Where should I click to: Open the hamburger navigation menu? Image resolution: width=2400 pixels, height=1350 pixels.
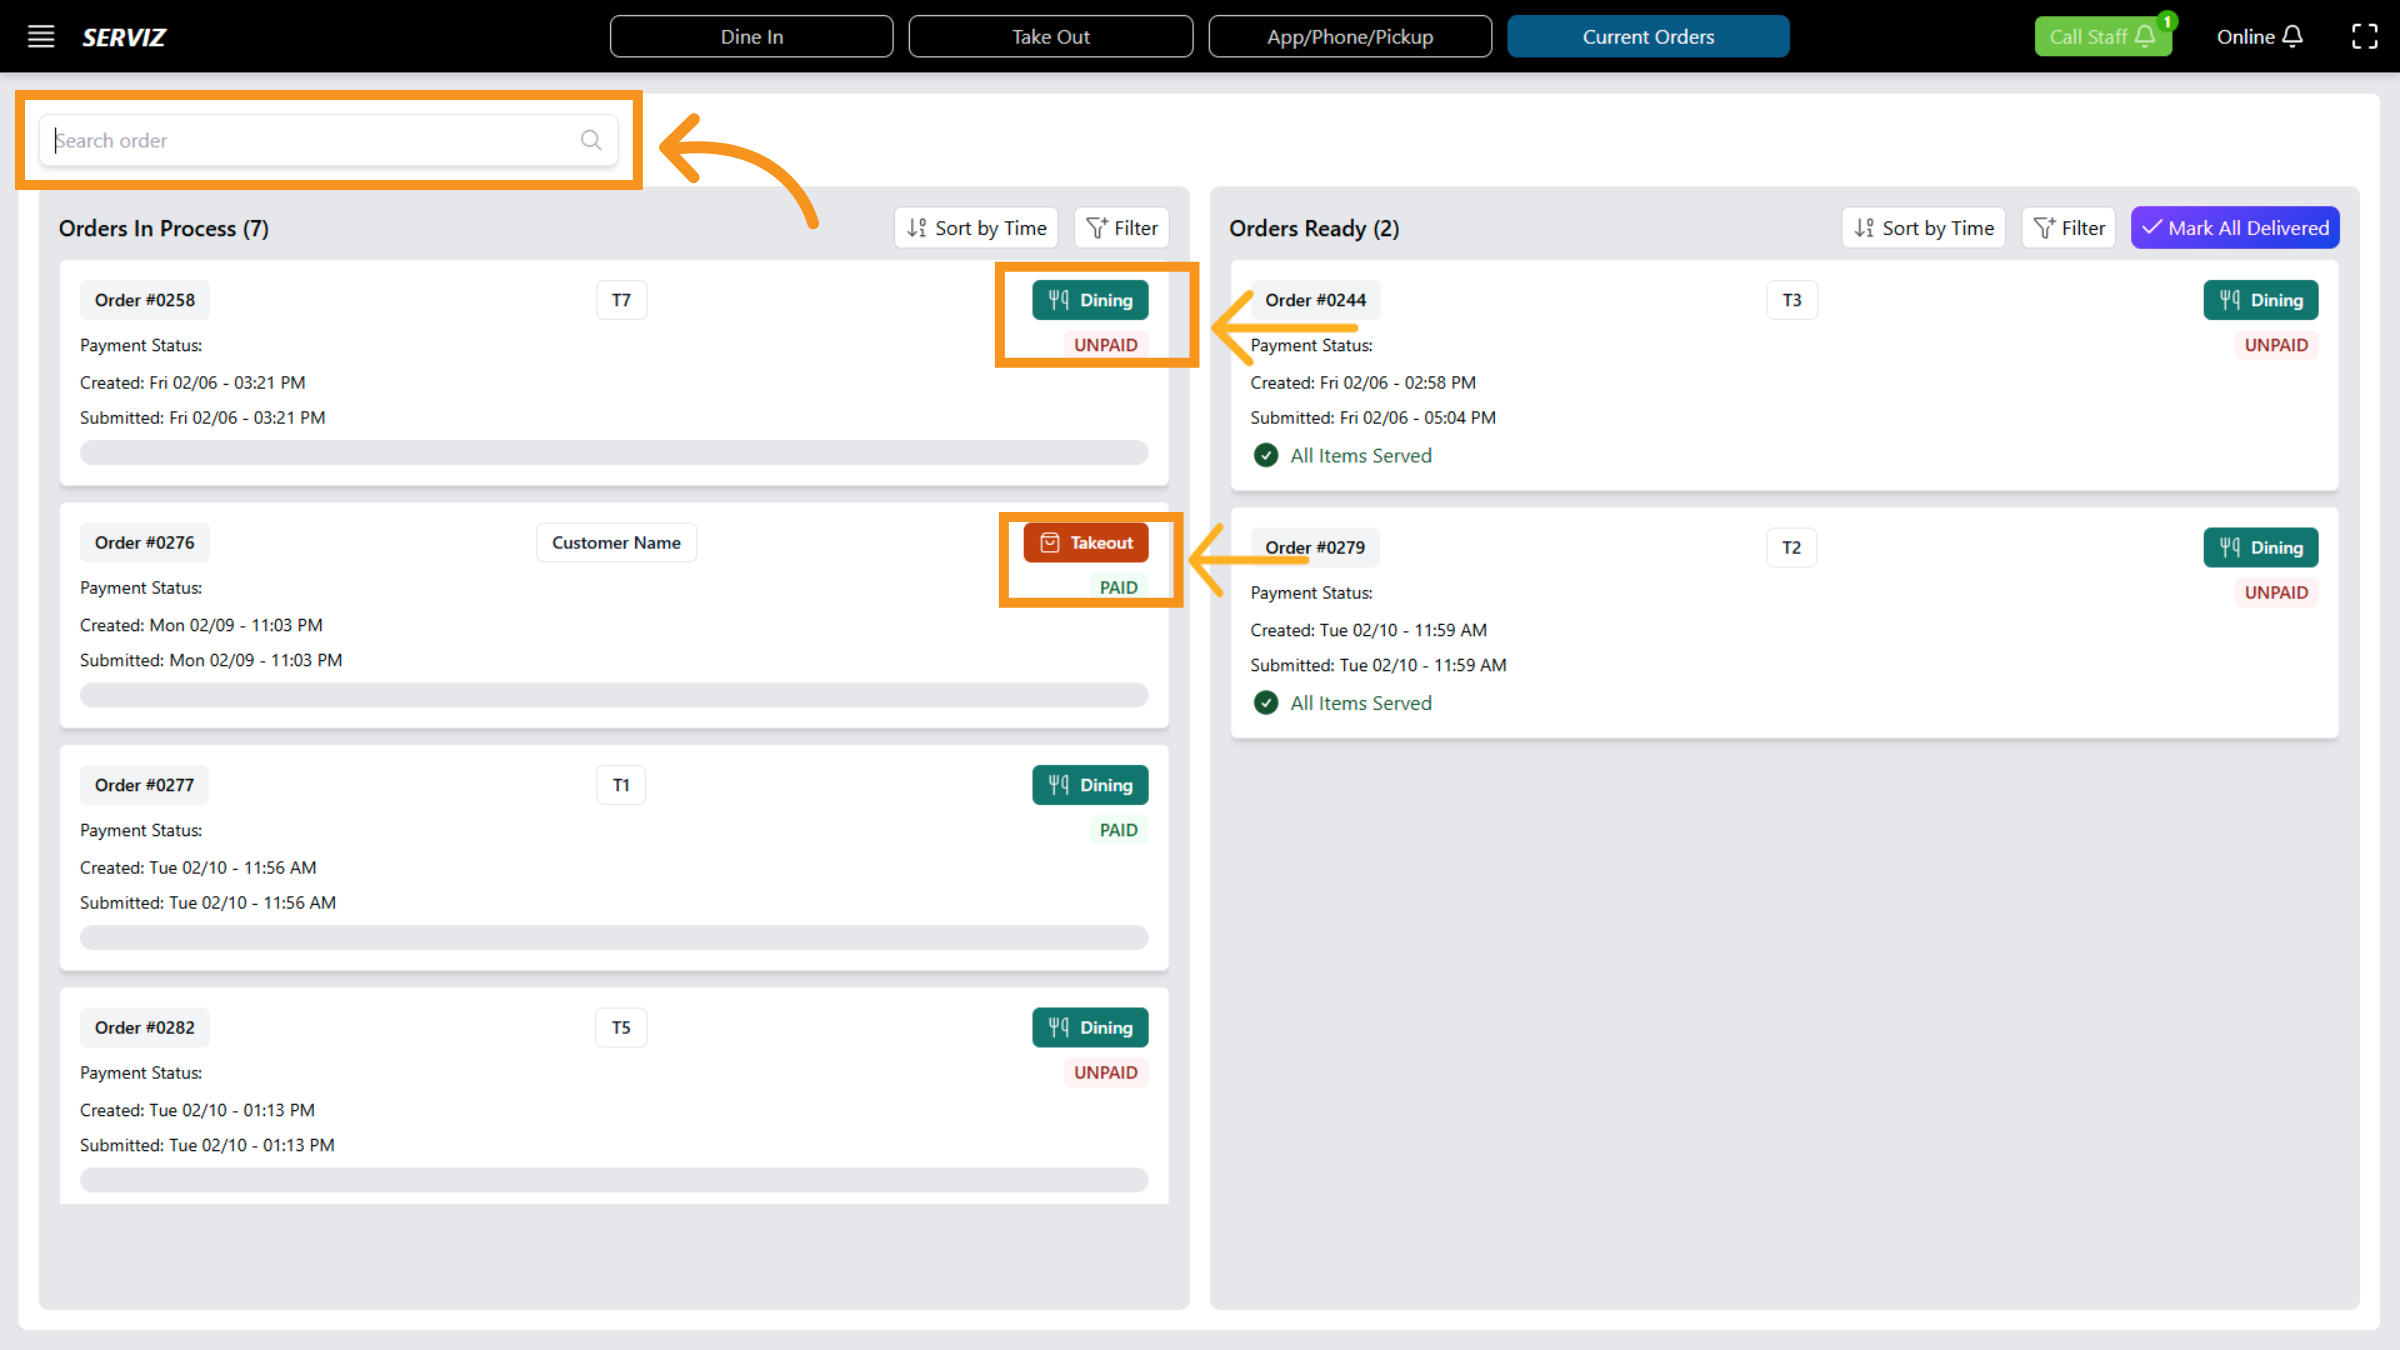[x=41, y=36]
